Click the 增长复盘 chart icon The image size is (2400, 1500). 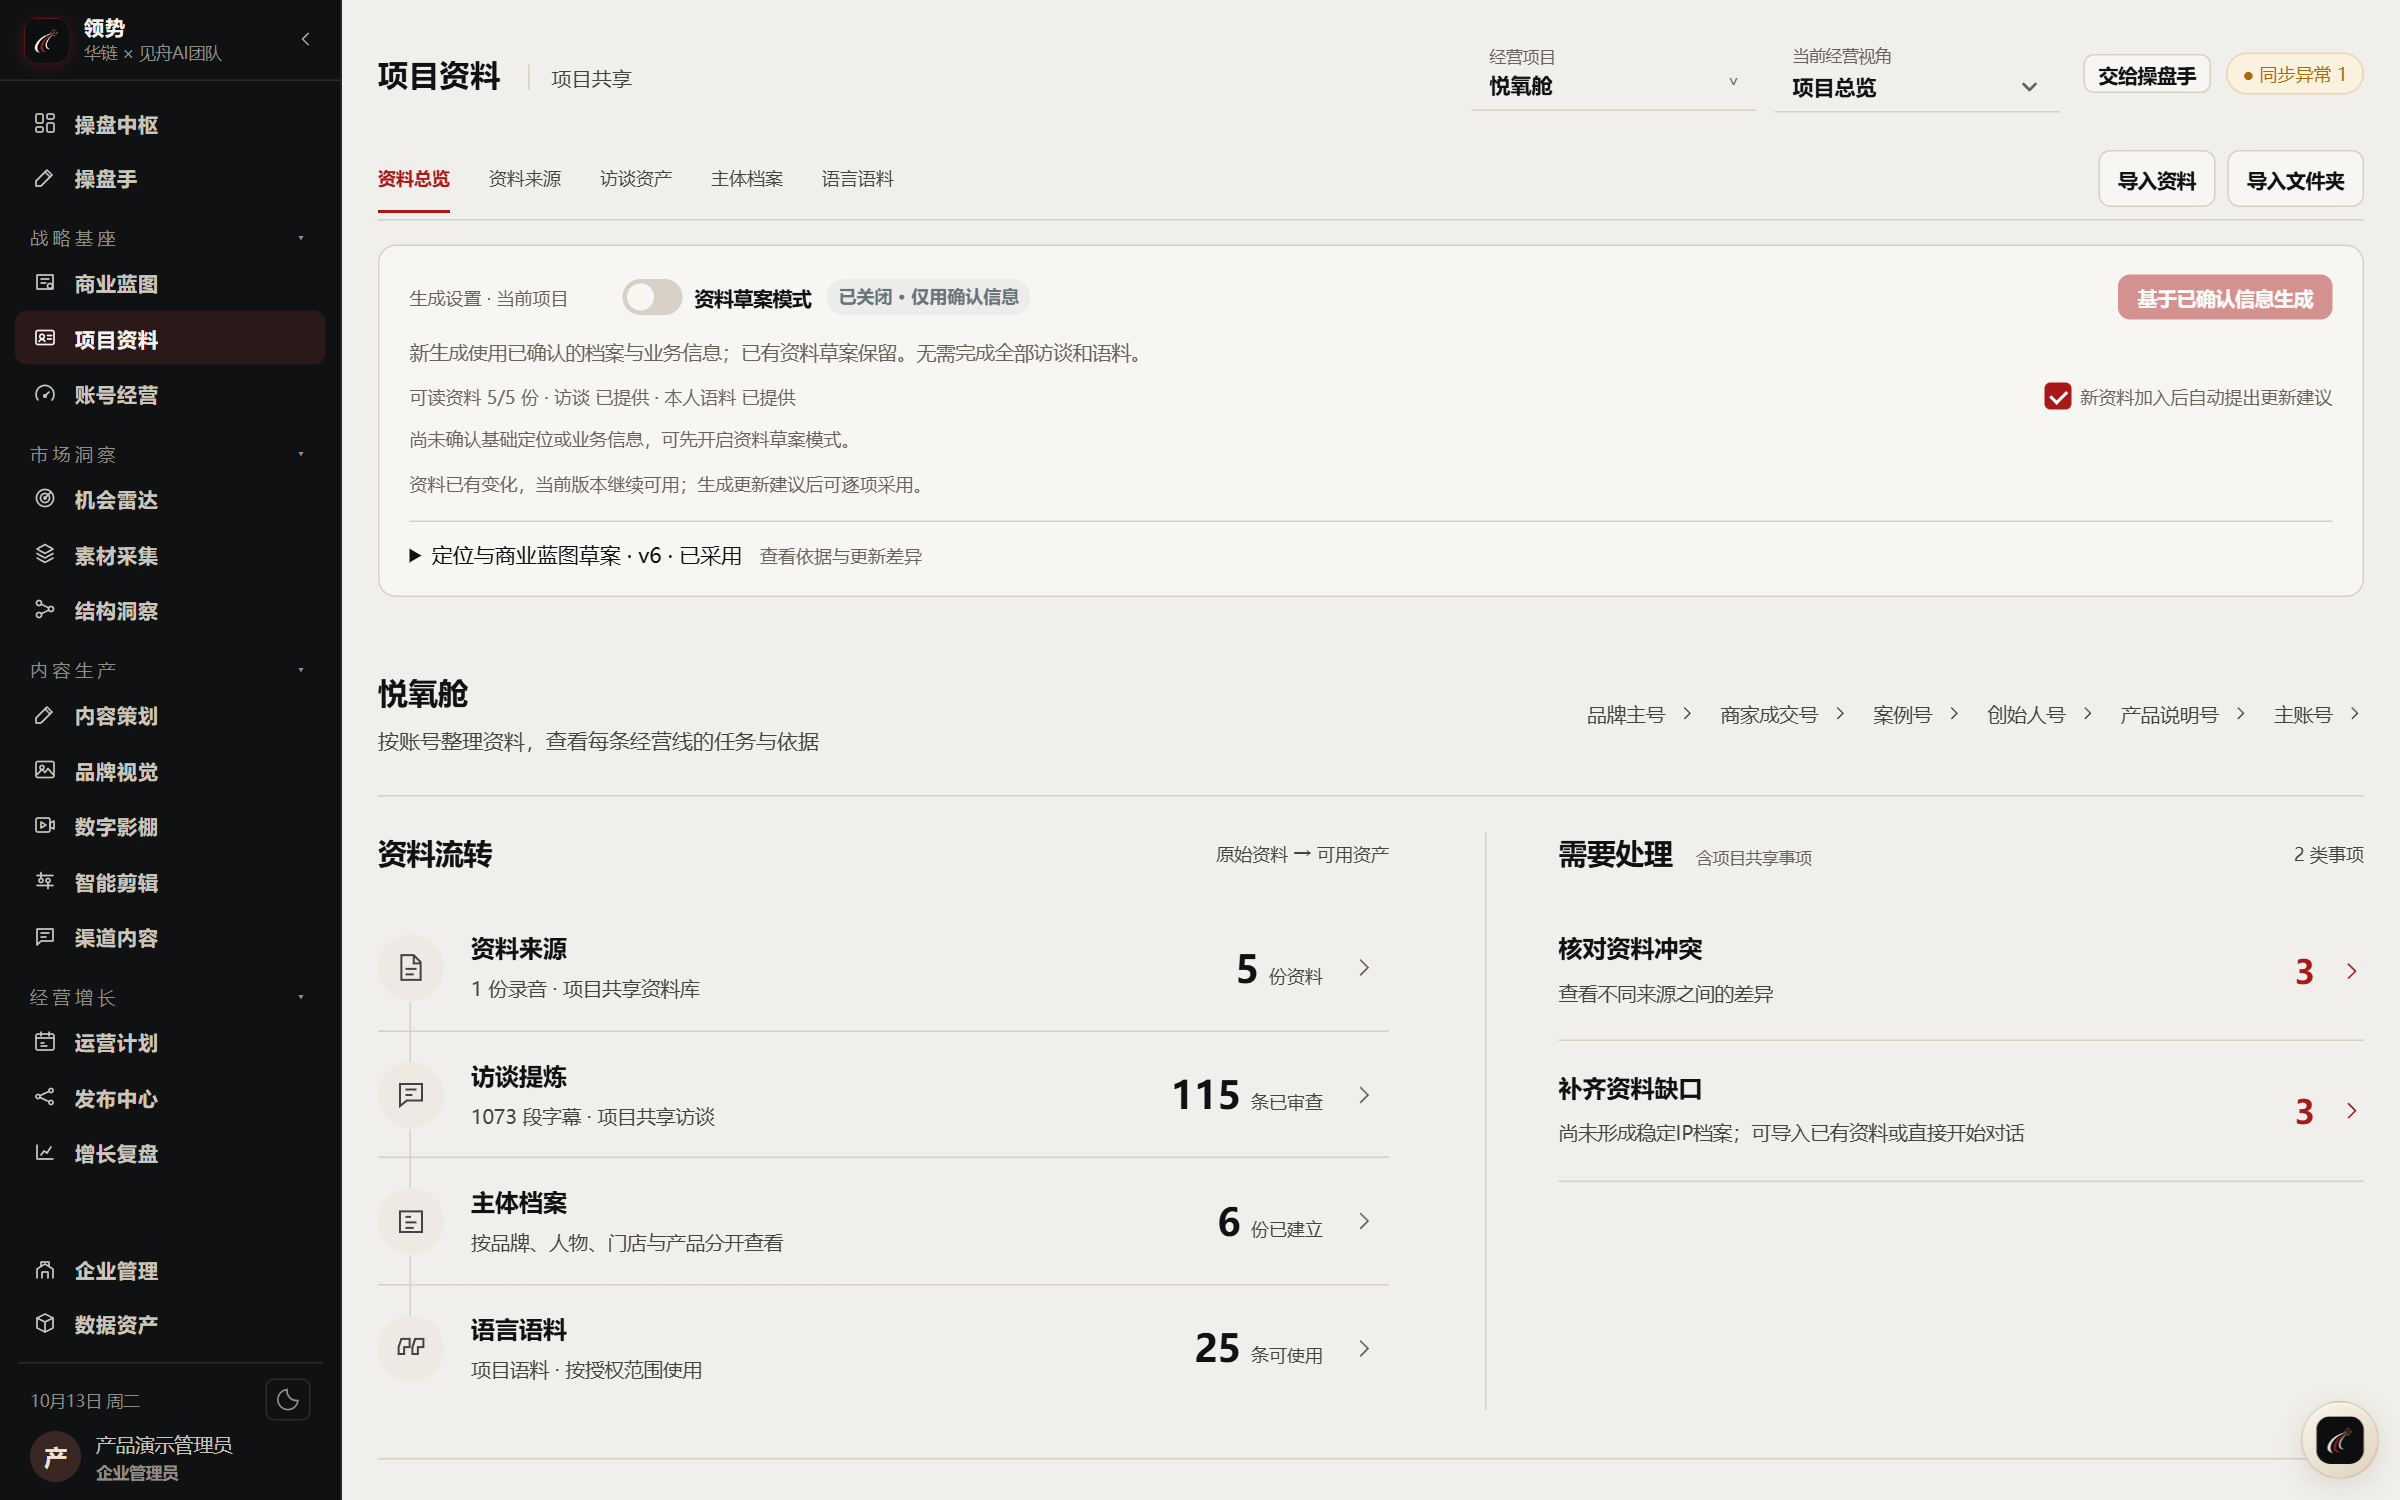click(x=45, y=1153)
